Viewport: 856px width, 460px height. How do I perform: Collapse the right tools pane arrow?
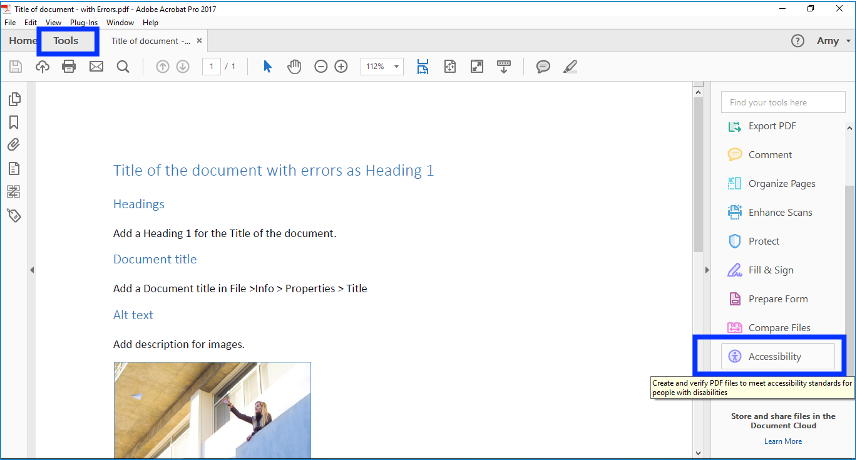click(x=707, y=270)
